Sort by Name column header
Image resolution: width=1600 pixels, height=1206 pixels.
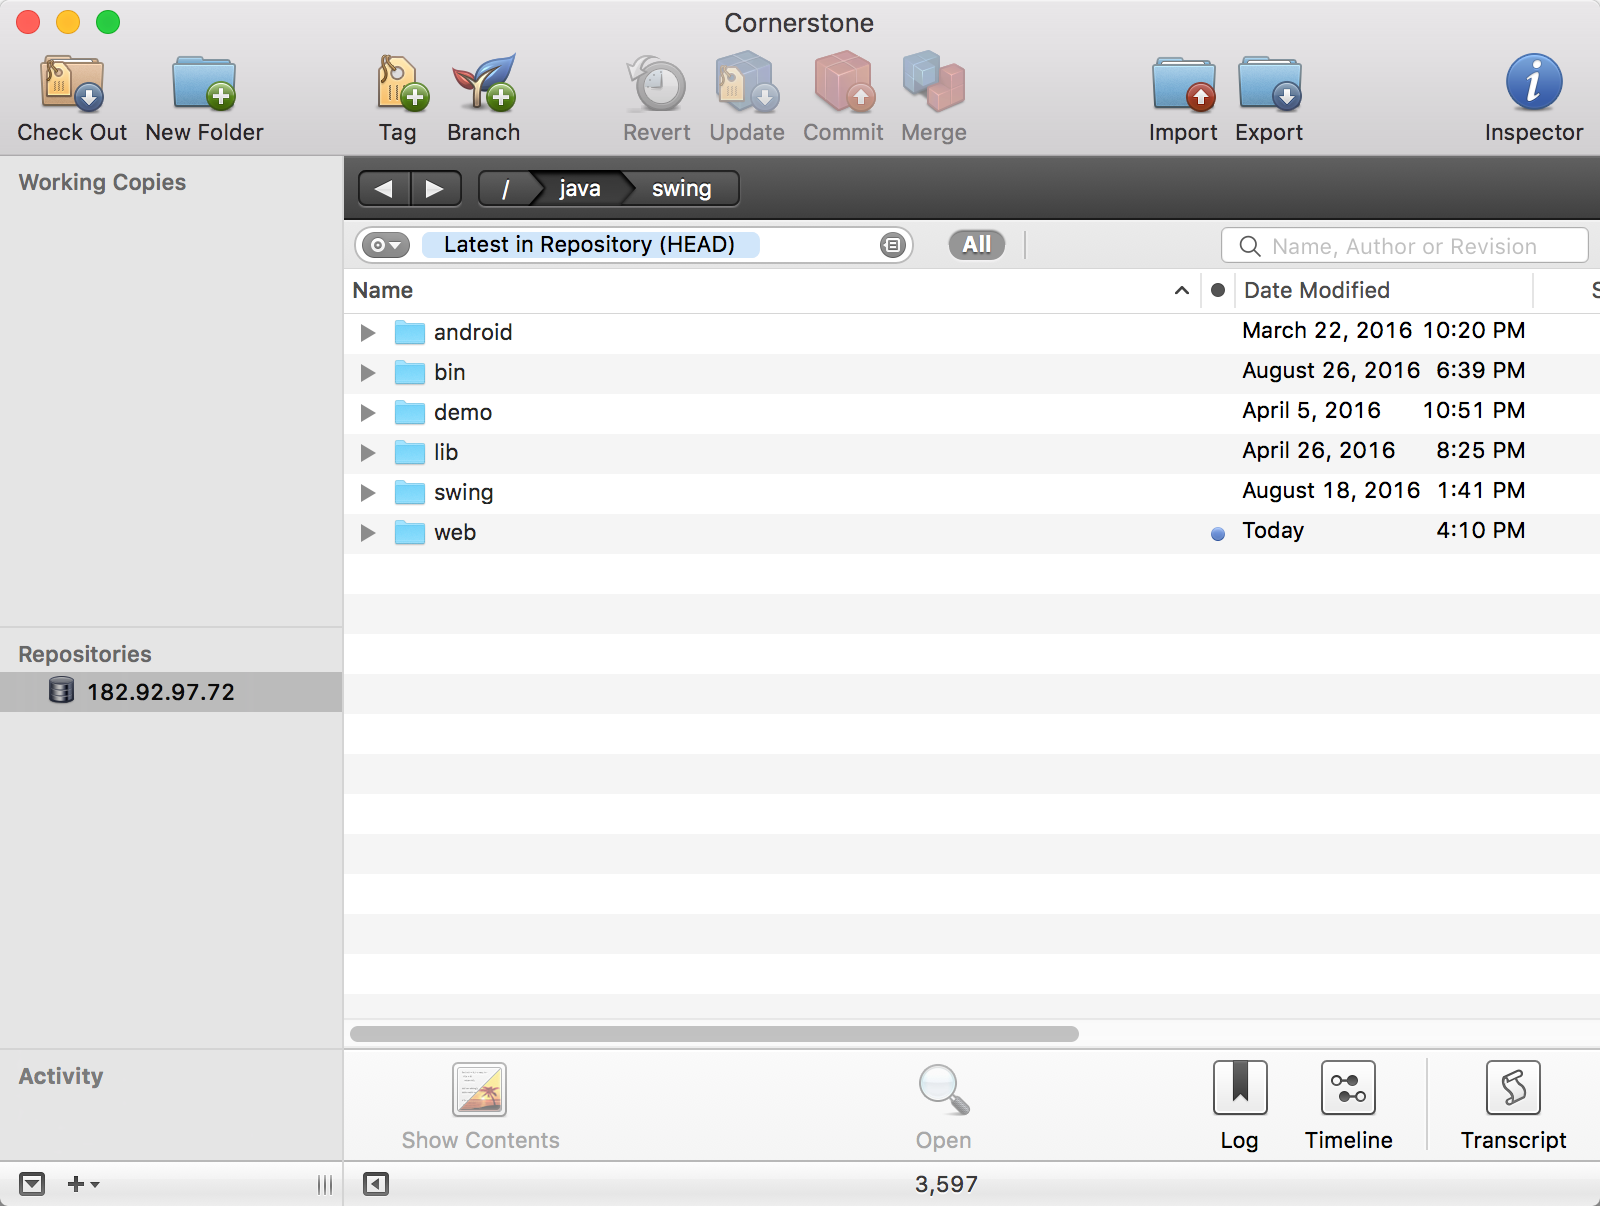(x=772, y=290)
